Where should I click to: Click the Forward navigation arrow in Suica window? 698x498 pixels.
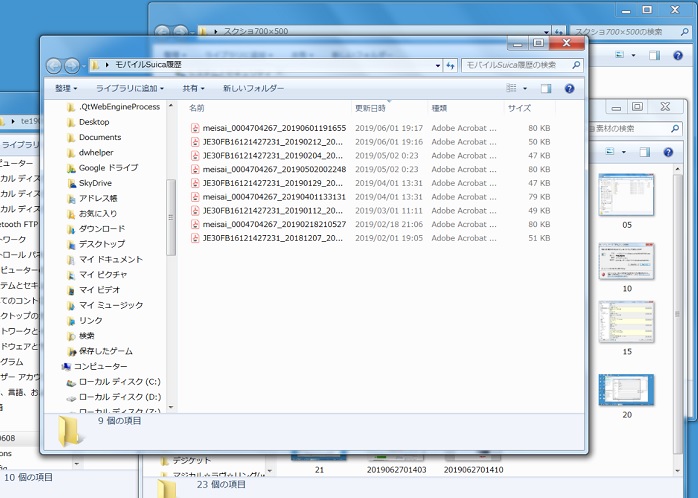coord(72,66)
